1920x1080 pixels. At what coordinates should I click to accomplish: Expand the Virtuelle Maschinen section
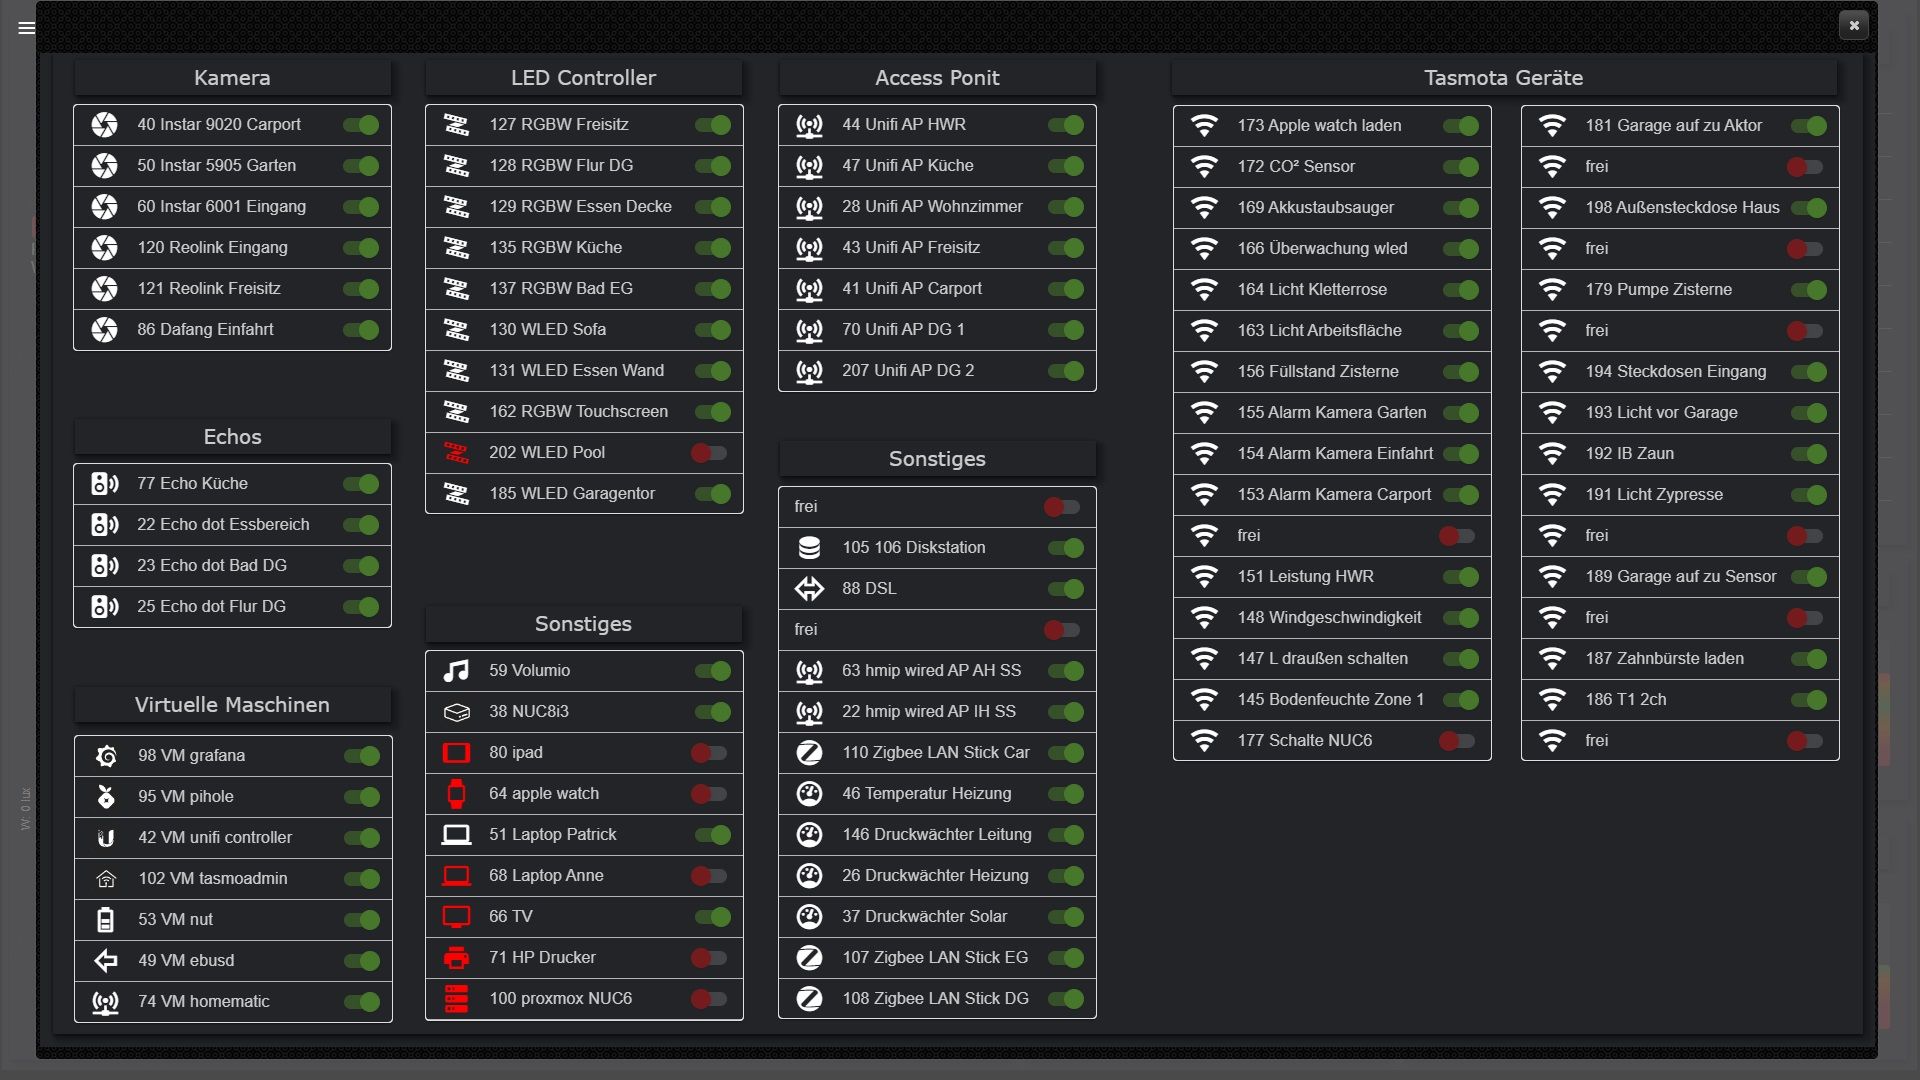pos(231,704)
